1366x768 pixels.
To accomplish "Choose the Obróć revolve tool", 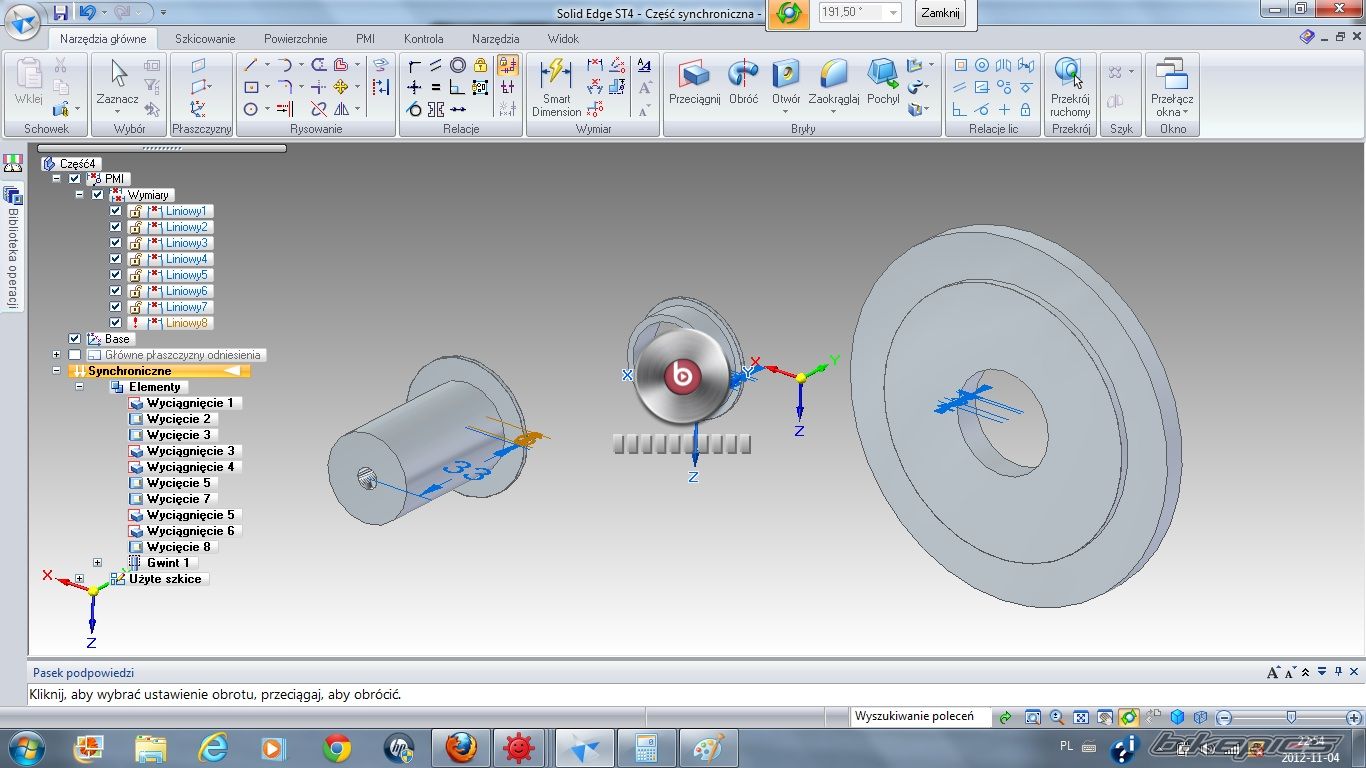I will coord(743,81).
